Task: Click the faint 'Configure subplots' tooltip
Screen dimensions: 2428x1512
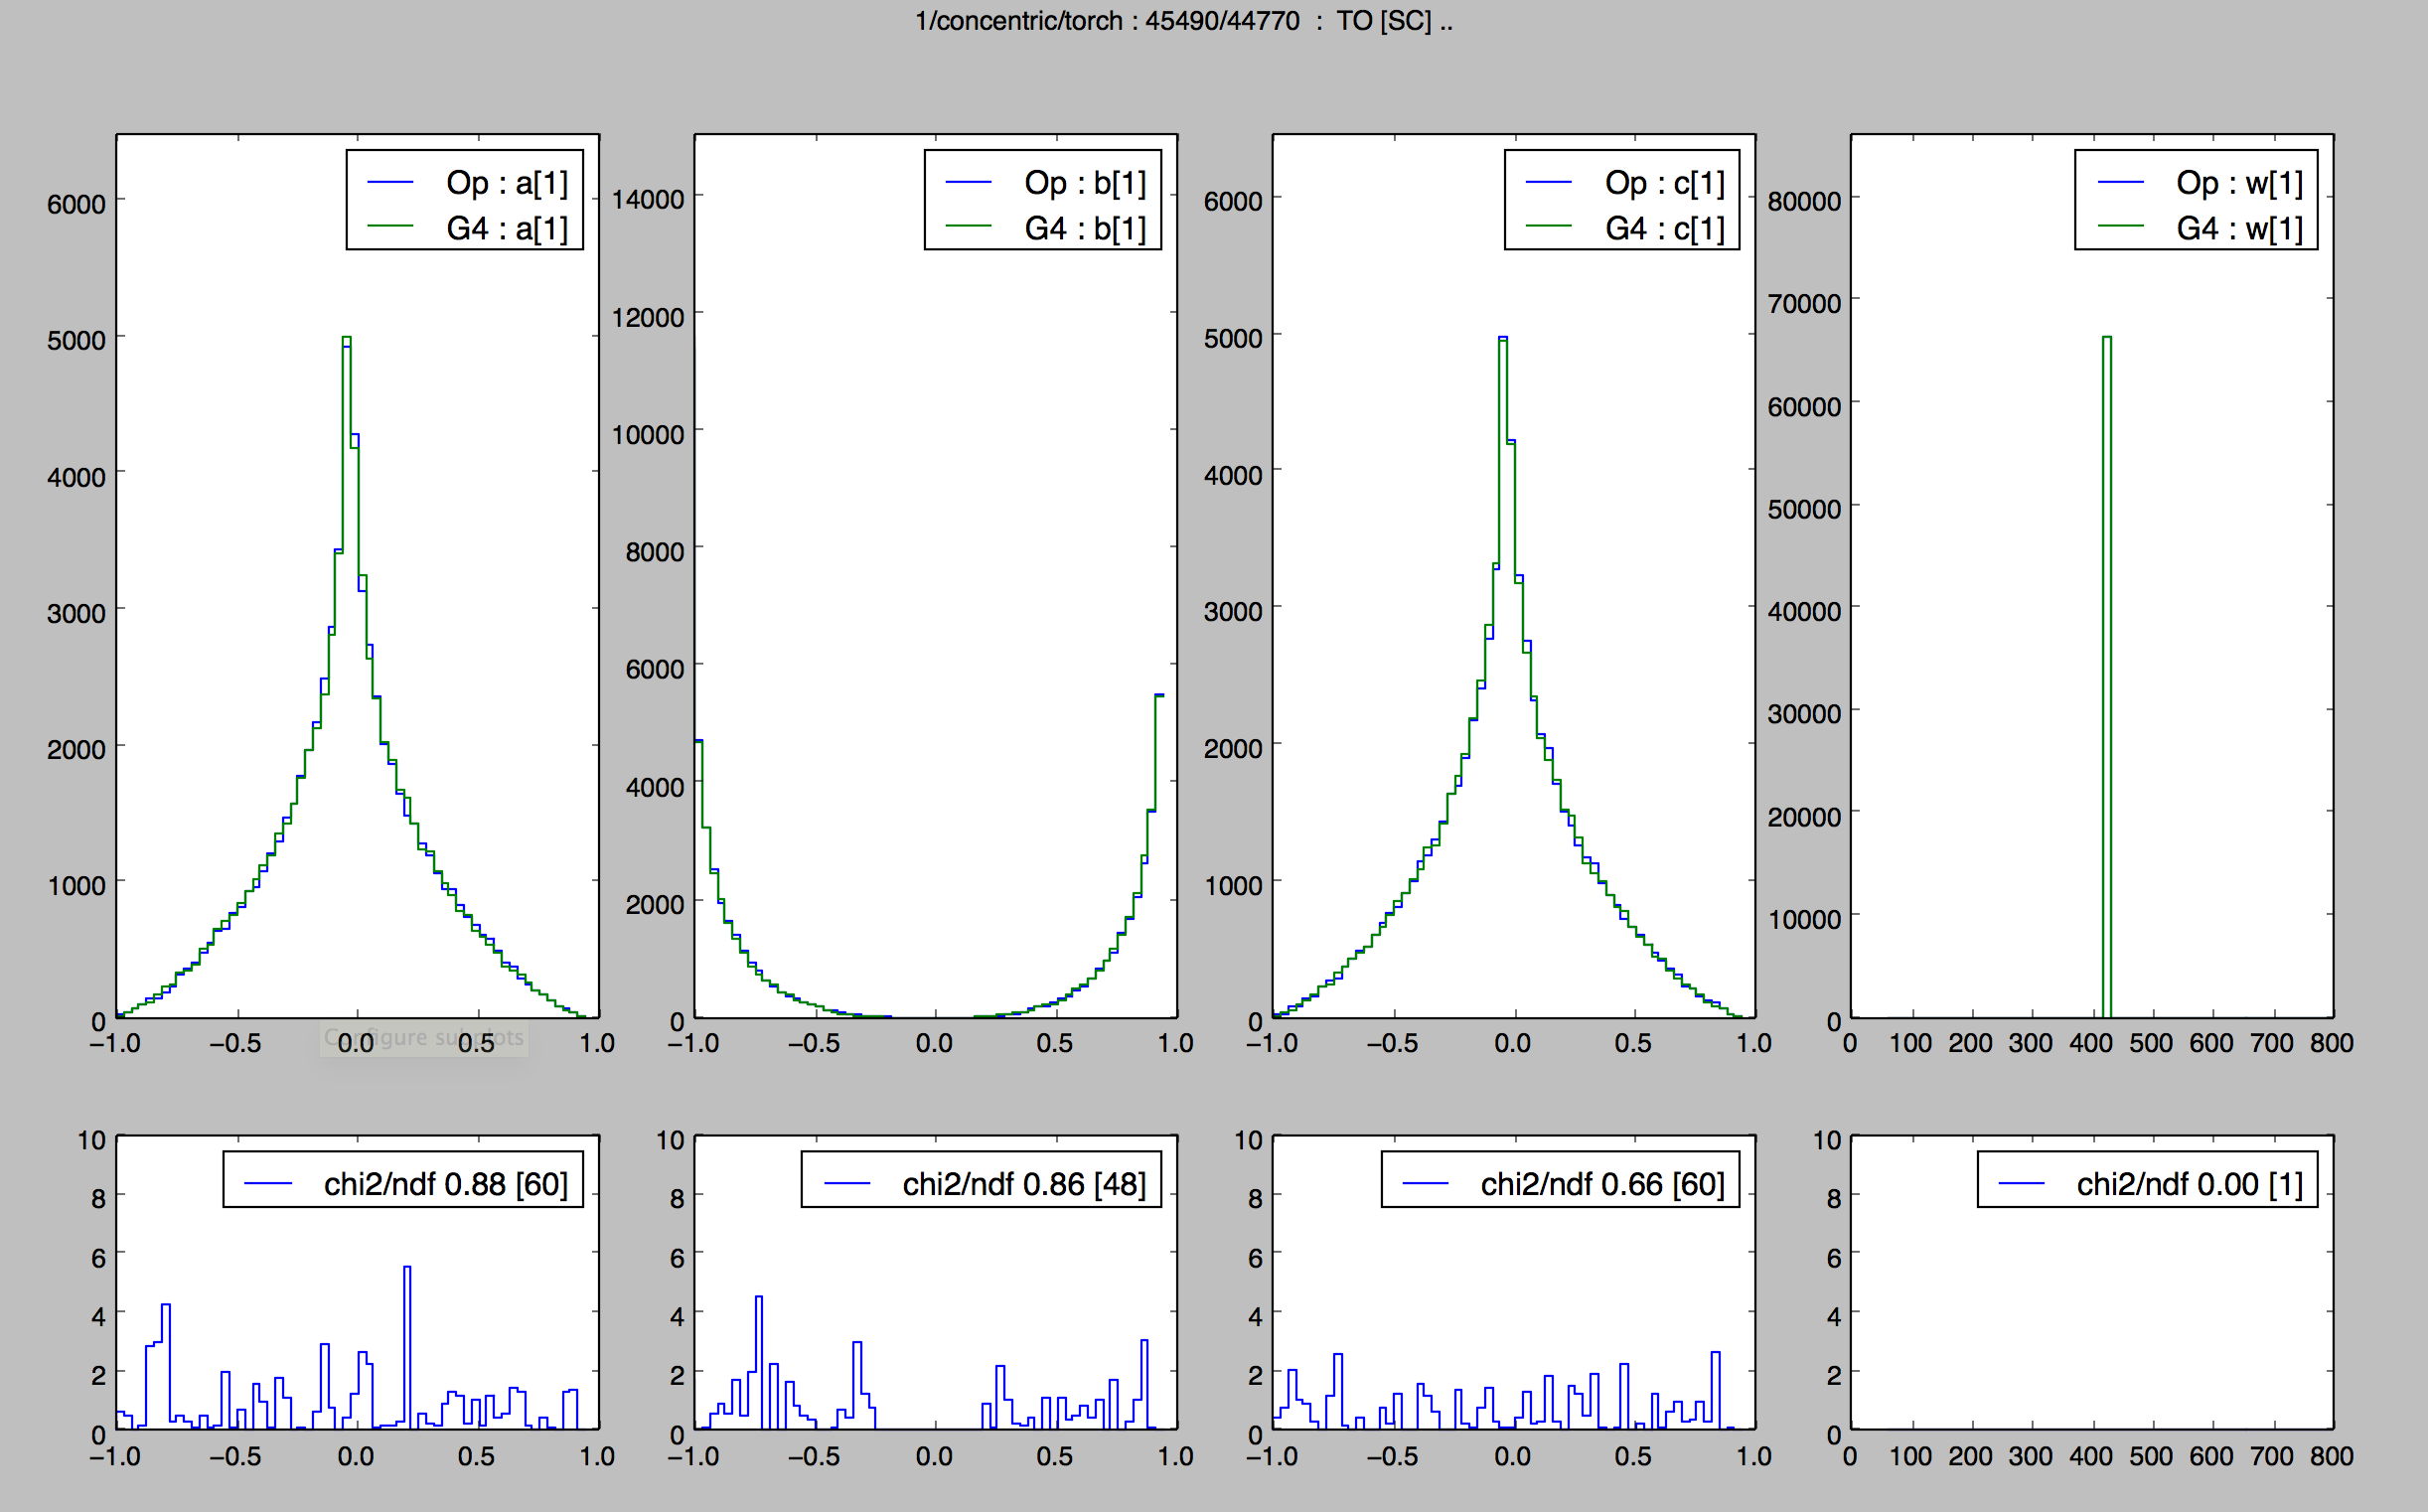Action: click(x=424, y=1038)
